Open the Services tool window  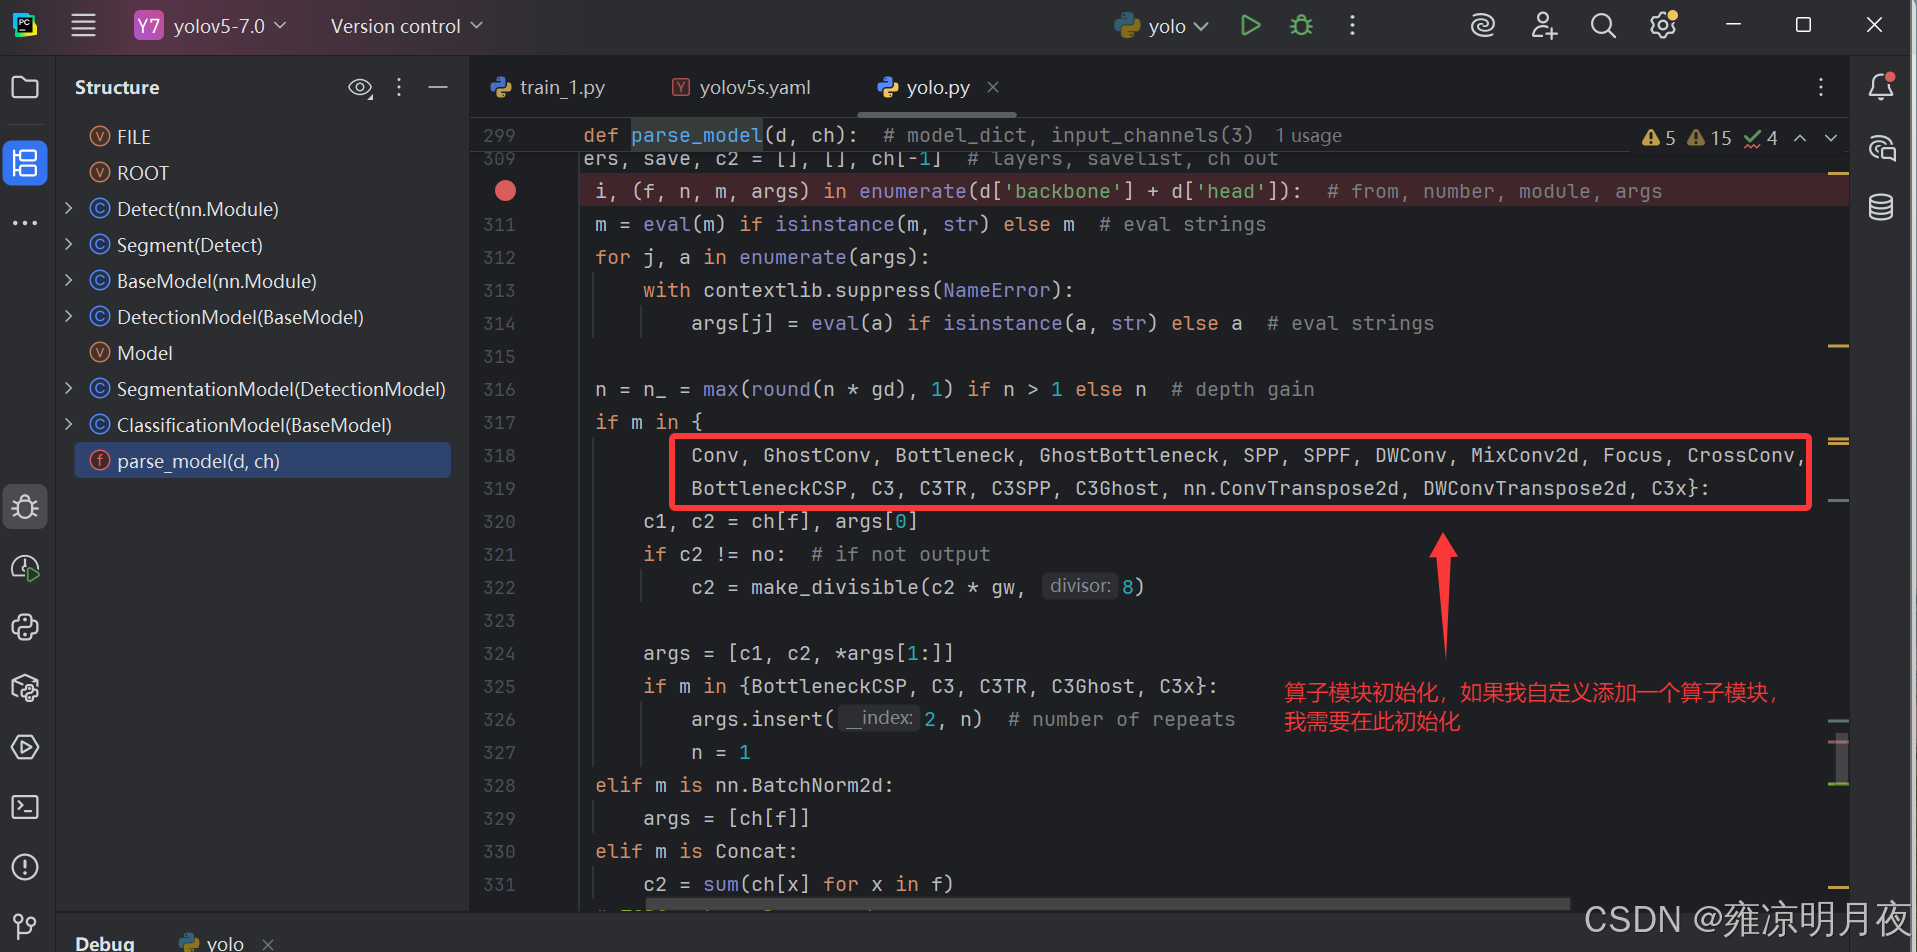pyautogui.click(x=25, y=747)
